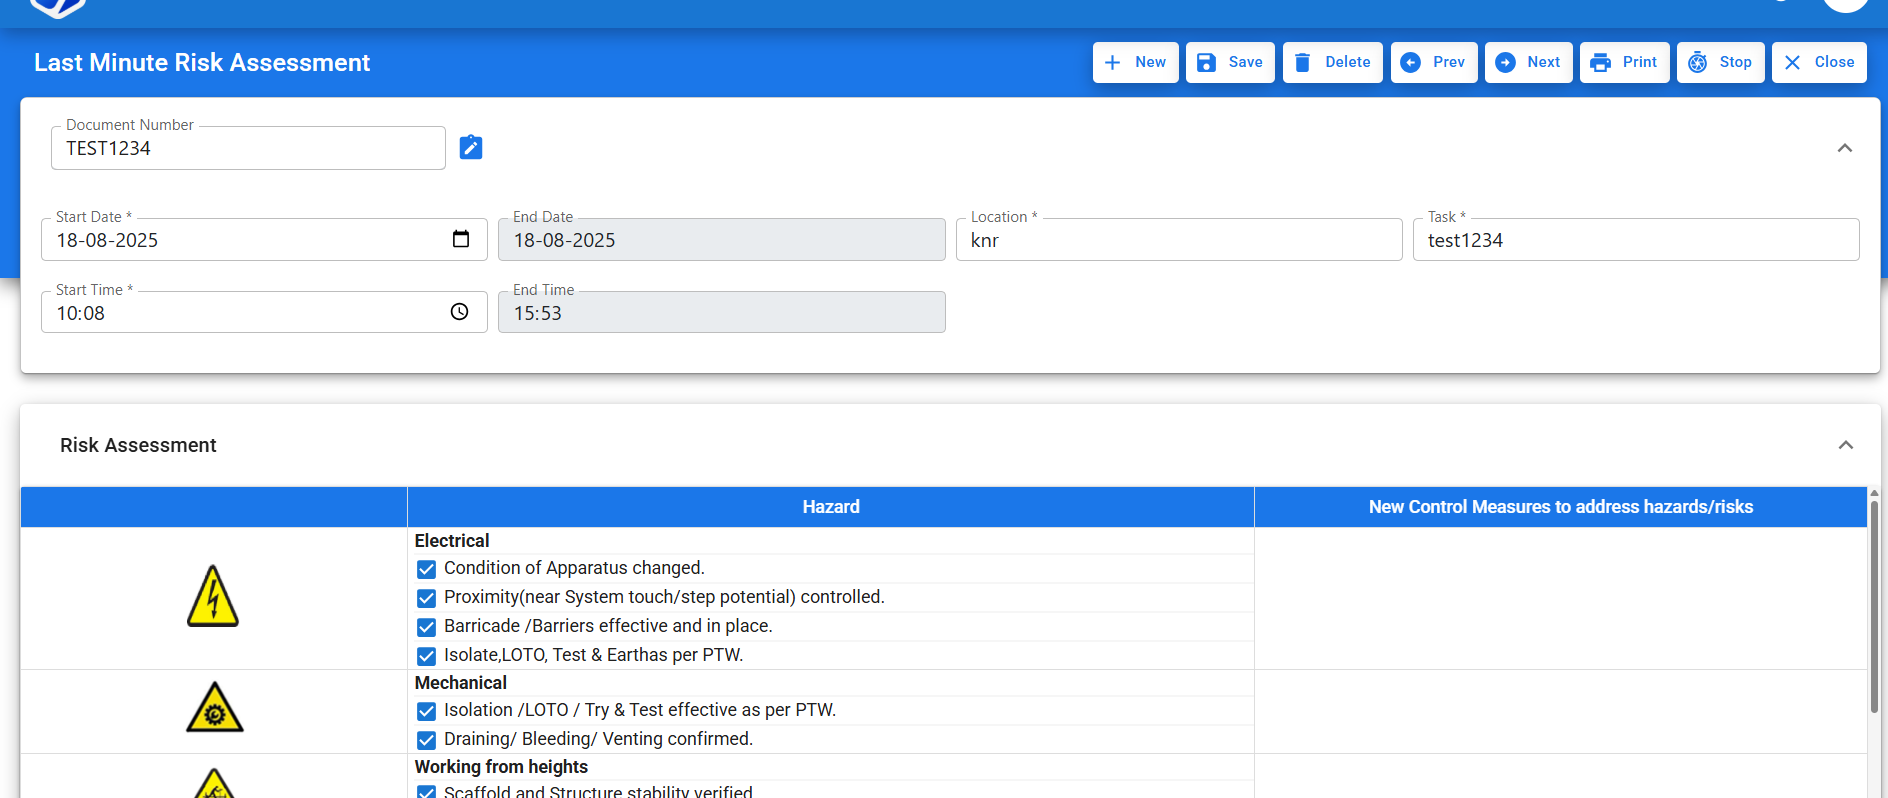Delete the current assessment
The height and width of the screenshot is (798, 1888).
coord(1332,62)
